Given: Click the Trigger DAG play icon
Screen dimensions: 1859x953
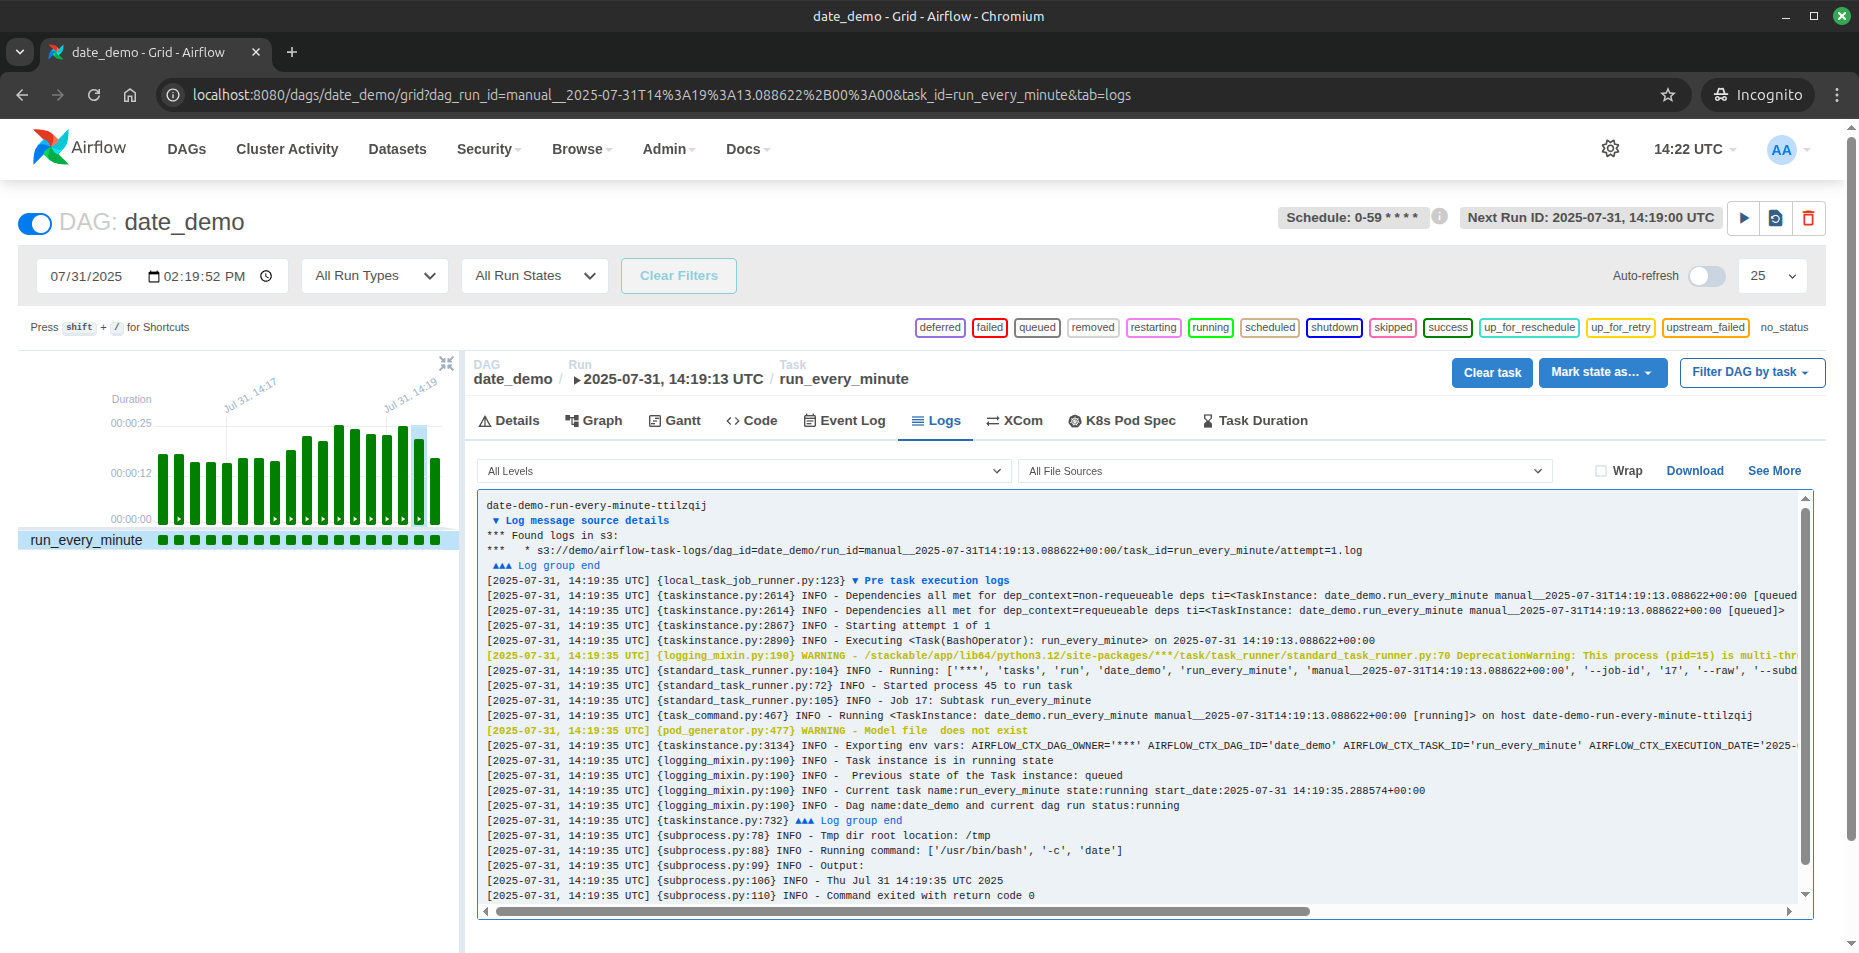Looking at the screenshot, I should (1744, 218).
